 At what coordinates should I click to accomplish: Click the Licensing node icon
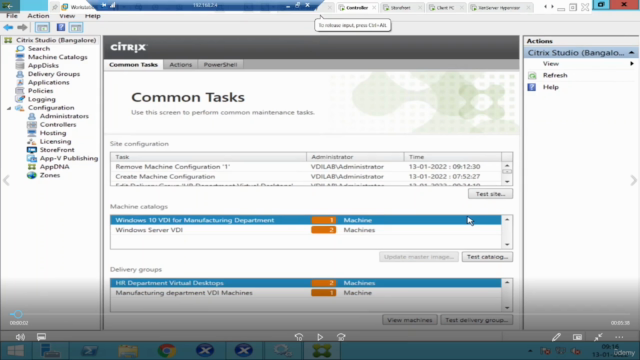(32, 142)
